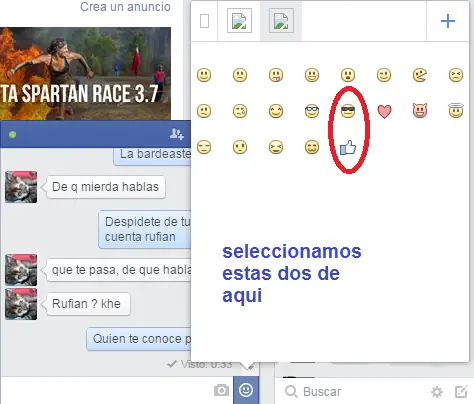Select message Rufian ? khe
This screenshot has height=404, width=474.
(88, 304)
